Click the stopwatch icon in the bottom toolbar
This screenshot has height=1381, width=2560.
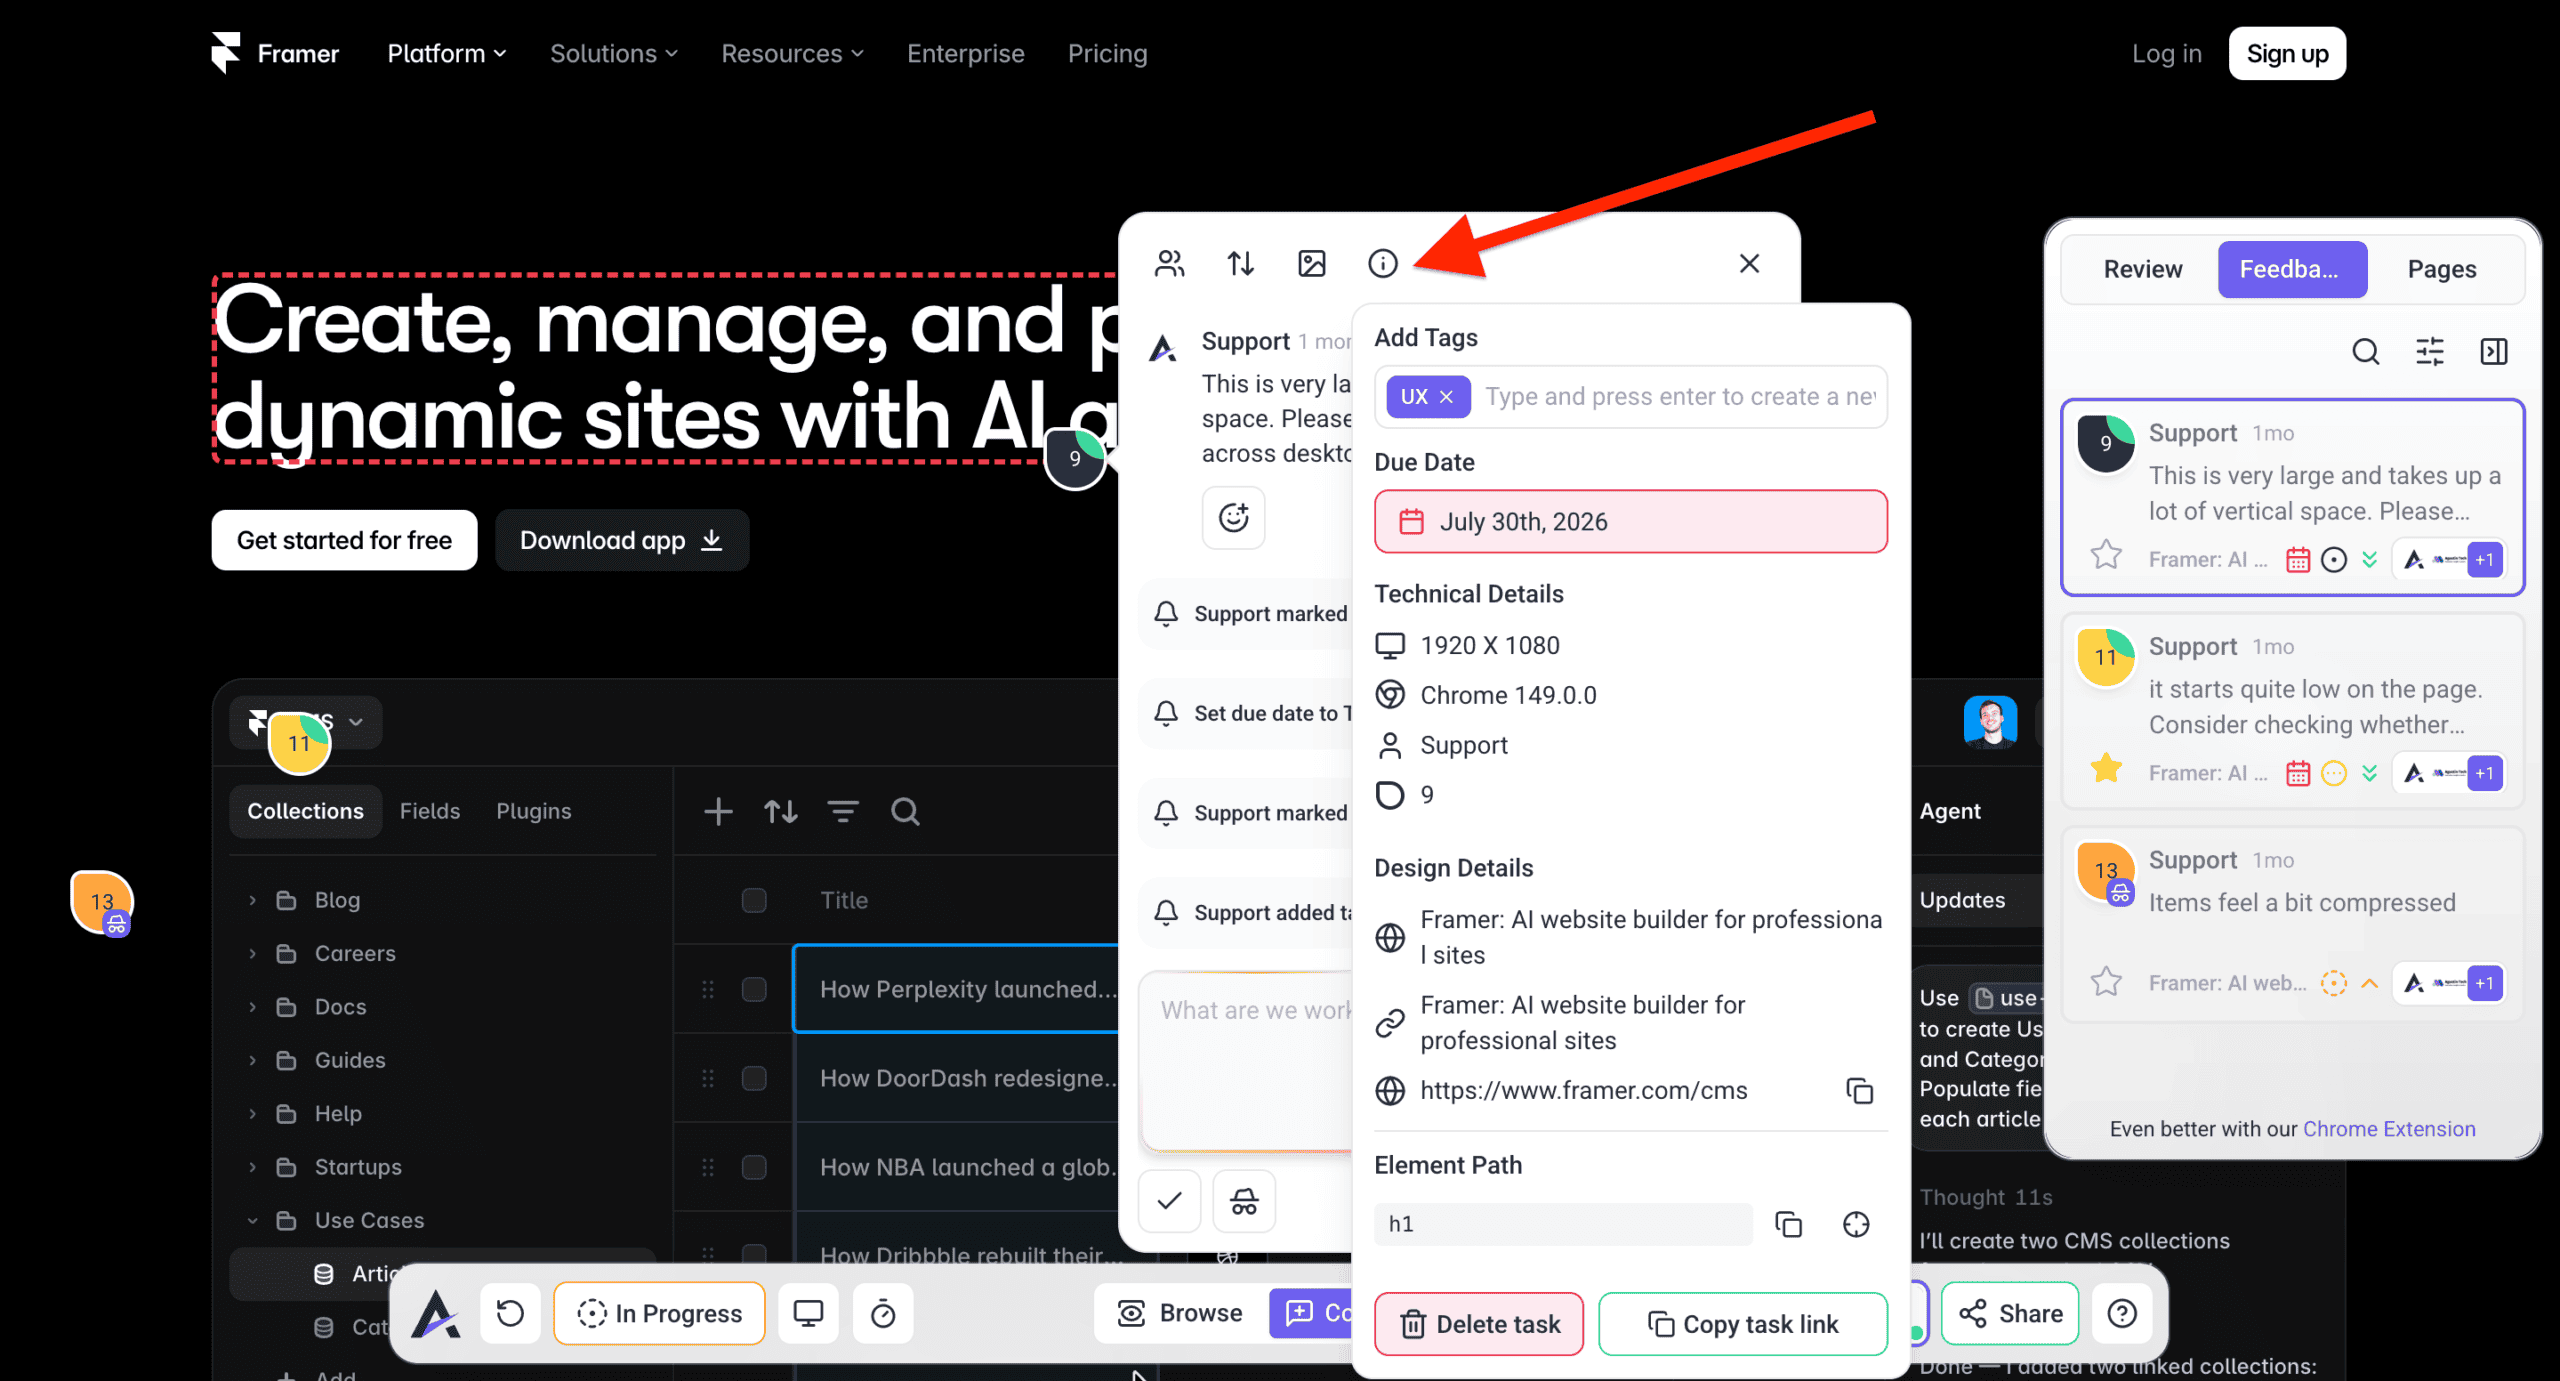coord(883,1313)
